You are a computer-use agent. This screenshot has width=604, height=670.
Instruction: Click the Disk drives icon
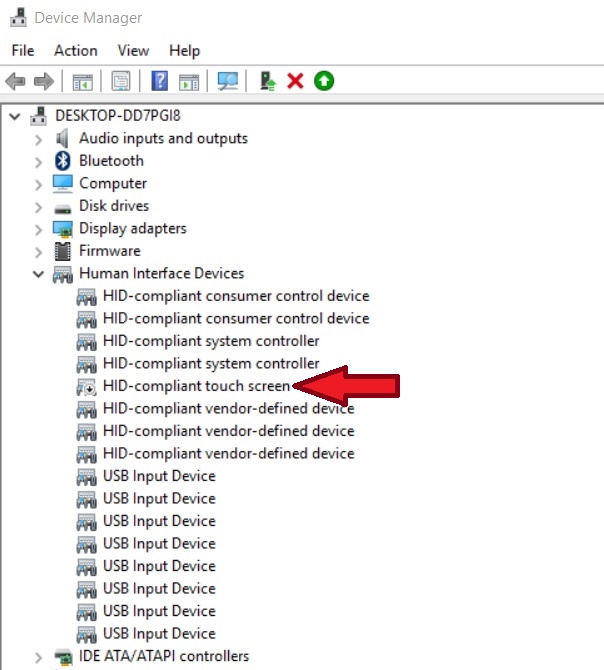[x=62, y=209]
